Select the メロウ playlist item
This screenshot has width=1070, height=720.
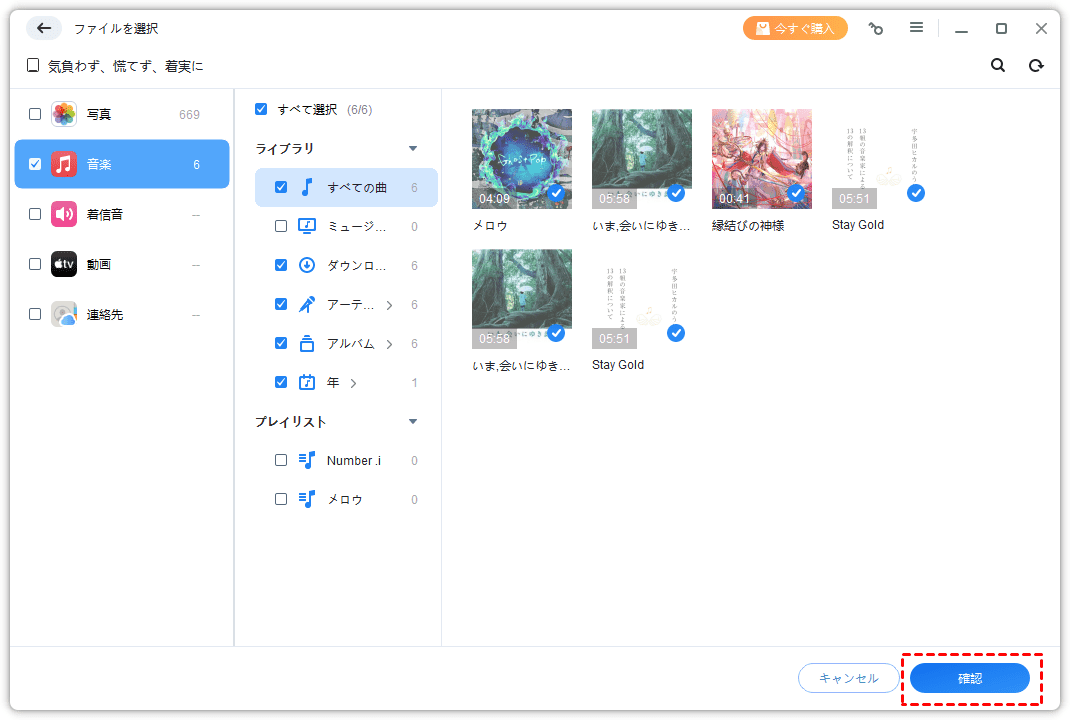pyautogui.click(x=345, y=499)
